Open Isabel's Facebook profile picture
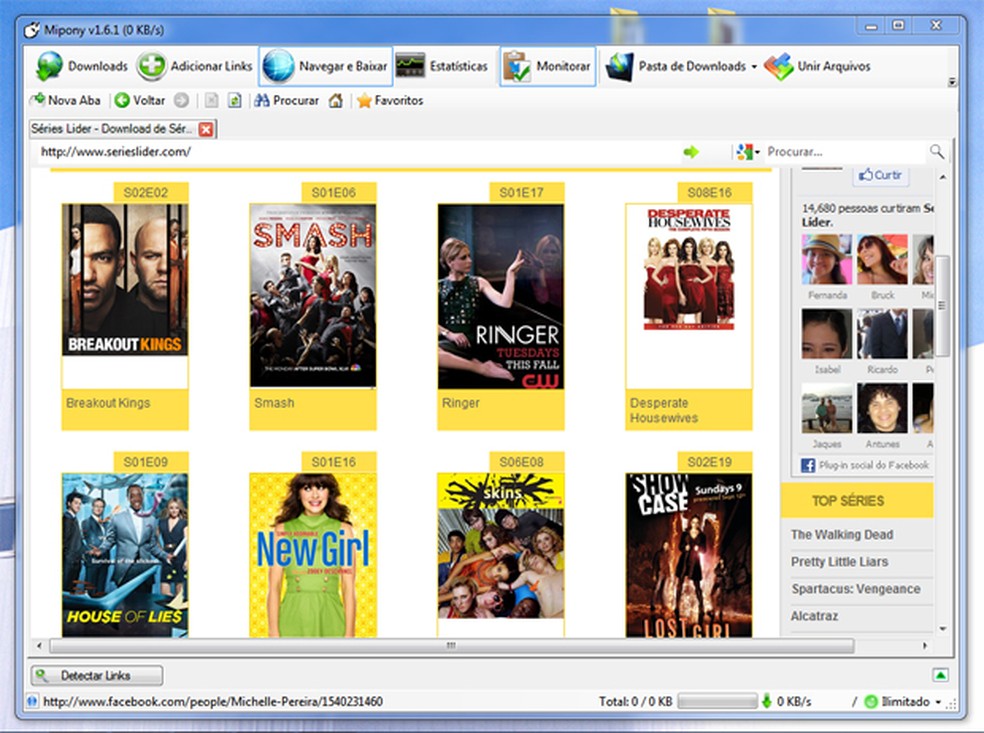The height and width of the screenshot is (733, 984). (x=826, y=333)
